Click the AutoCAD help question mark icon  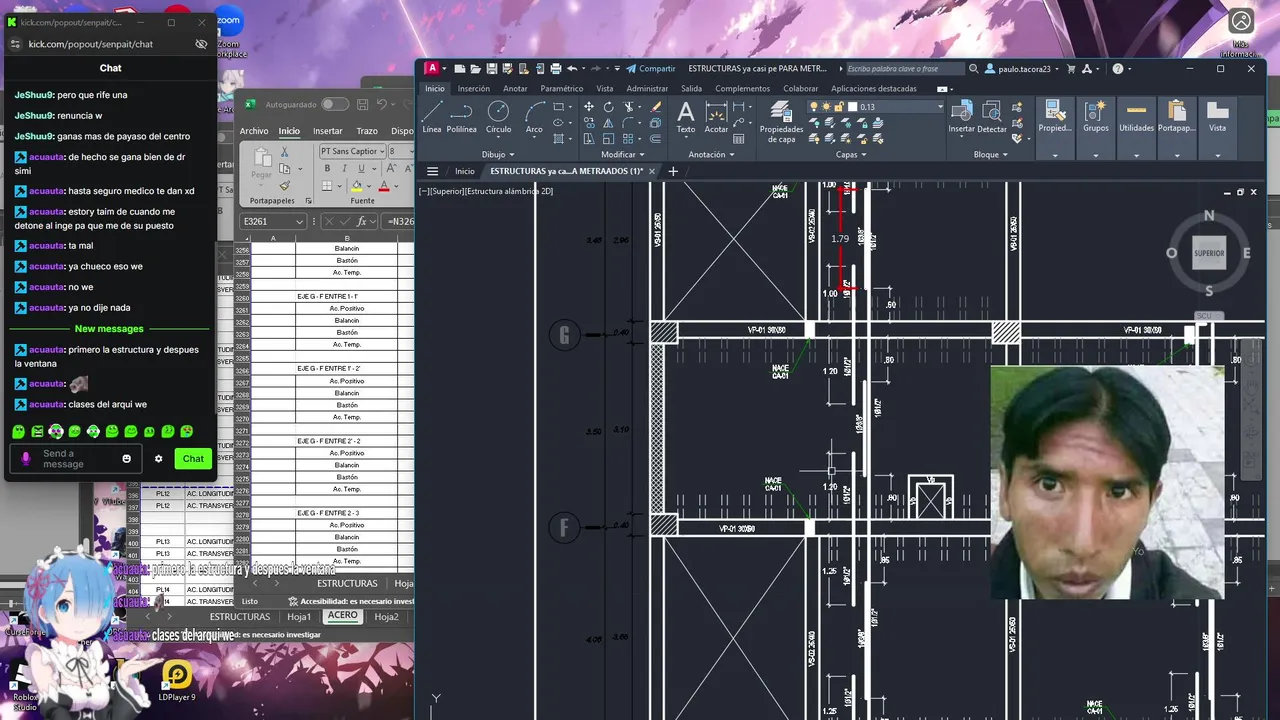(1117, 69)
